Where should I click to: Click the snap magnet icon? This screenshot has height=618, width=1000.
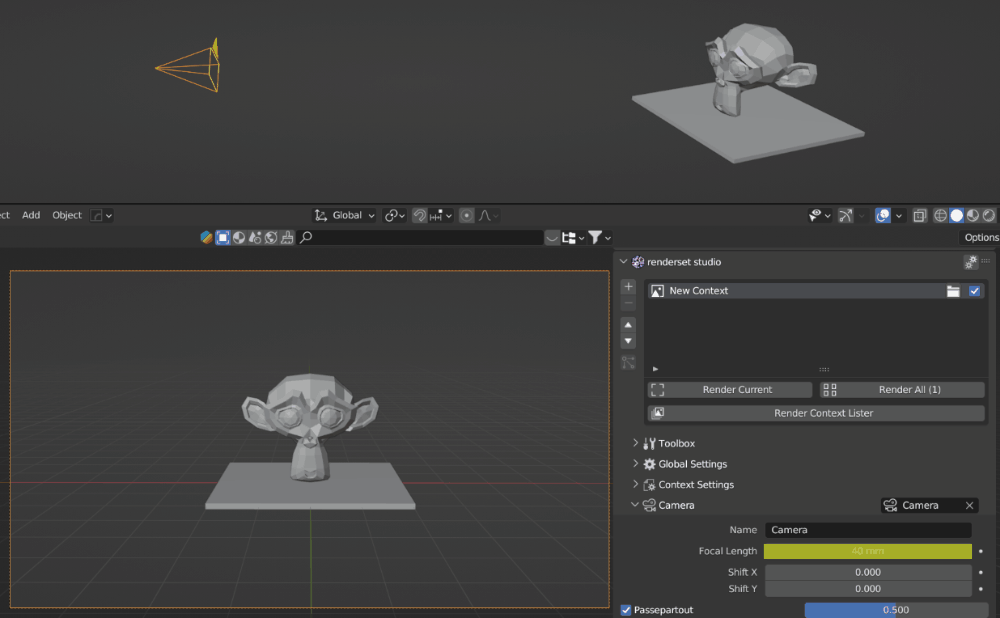coord(420,215)
